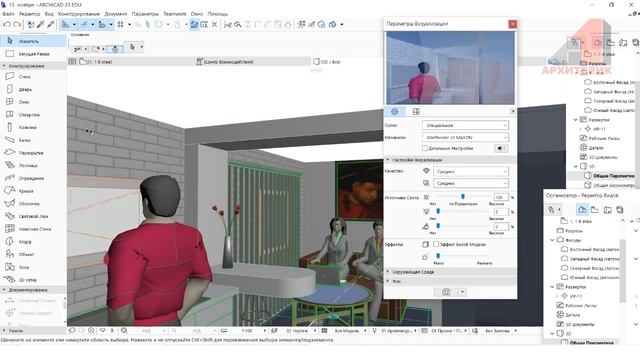
Task: Select the Отверстие (Opening) tool
Action: [33, 115]
